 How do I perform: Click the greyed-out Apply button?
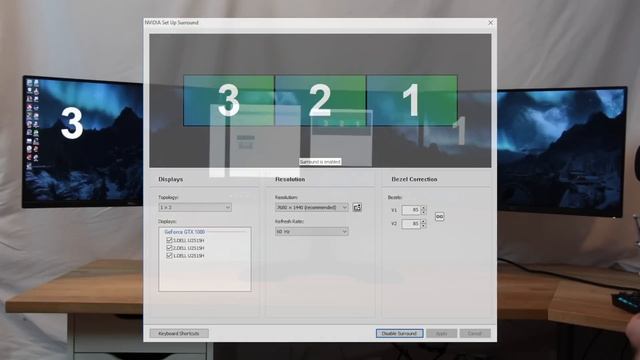(442, 333)
